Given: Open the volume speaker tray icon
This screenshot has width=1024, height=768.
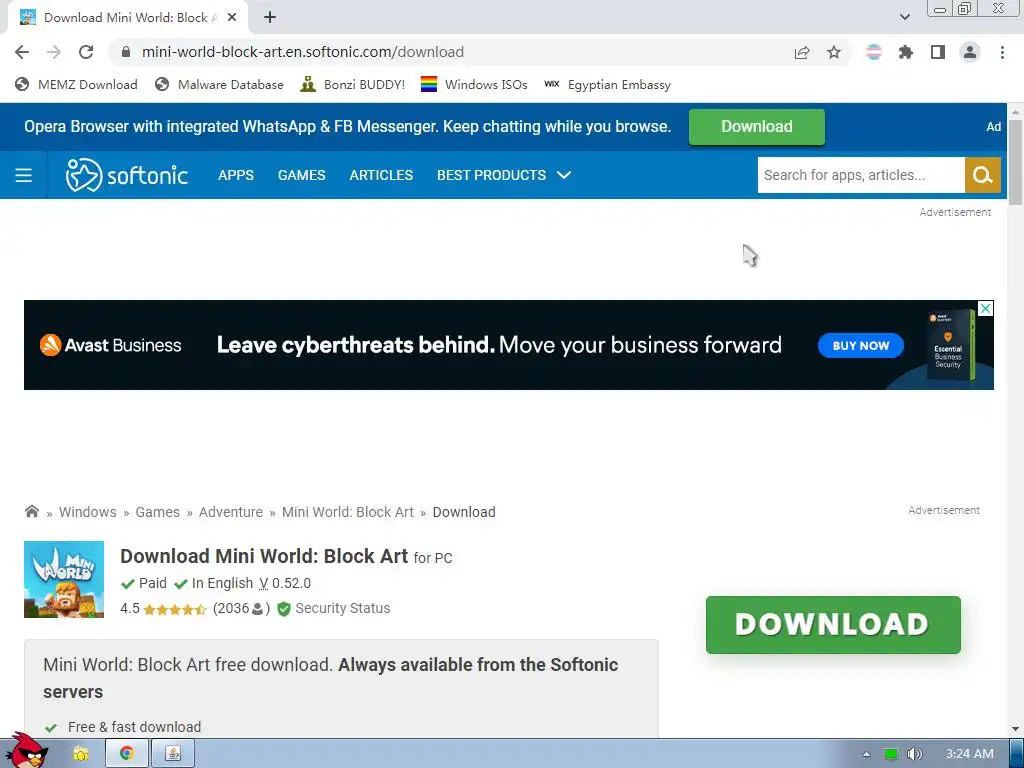Looking at the screenshot, I should coord(915,754).
